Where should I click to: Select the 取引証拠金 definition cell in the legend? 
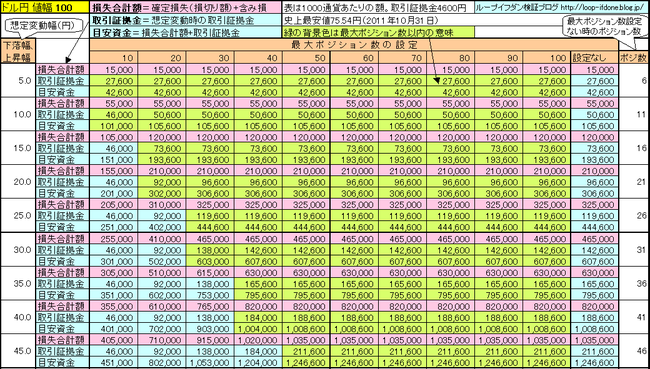click(186, 20)
